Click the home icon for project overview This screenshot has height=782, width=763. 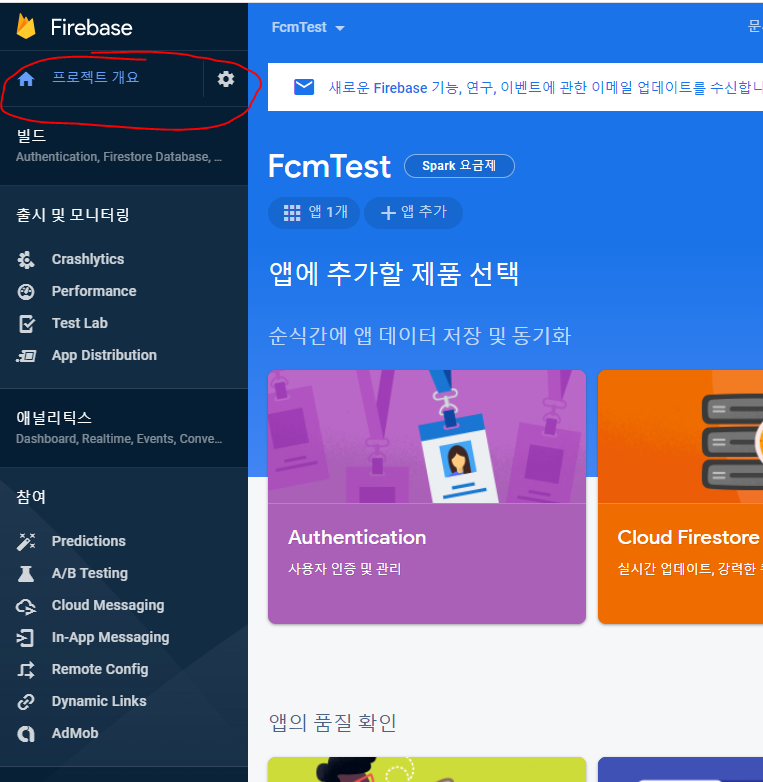click(x=26, y=79)
